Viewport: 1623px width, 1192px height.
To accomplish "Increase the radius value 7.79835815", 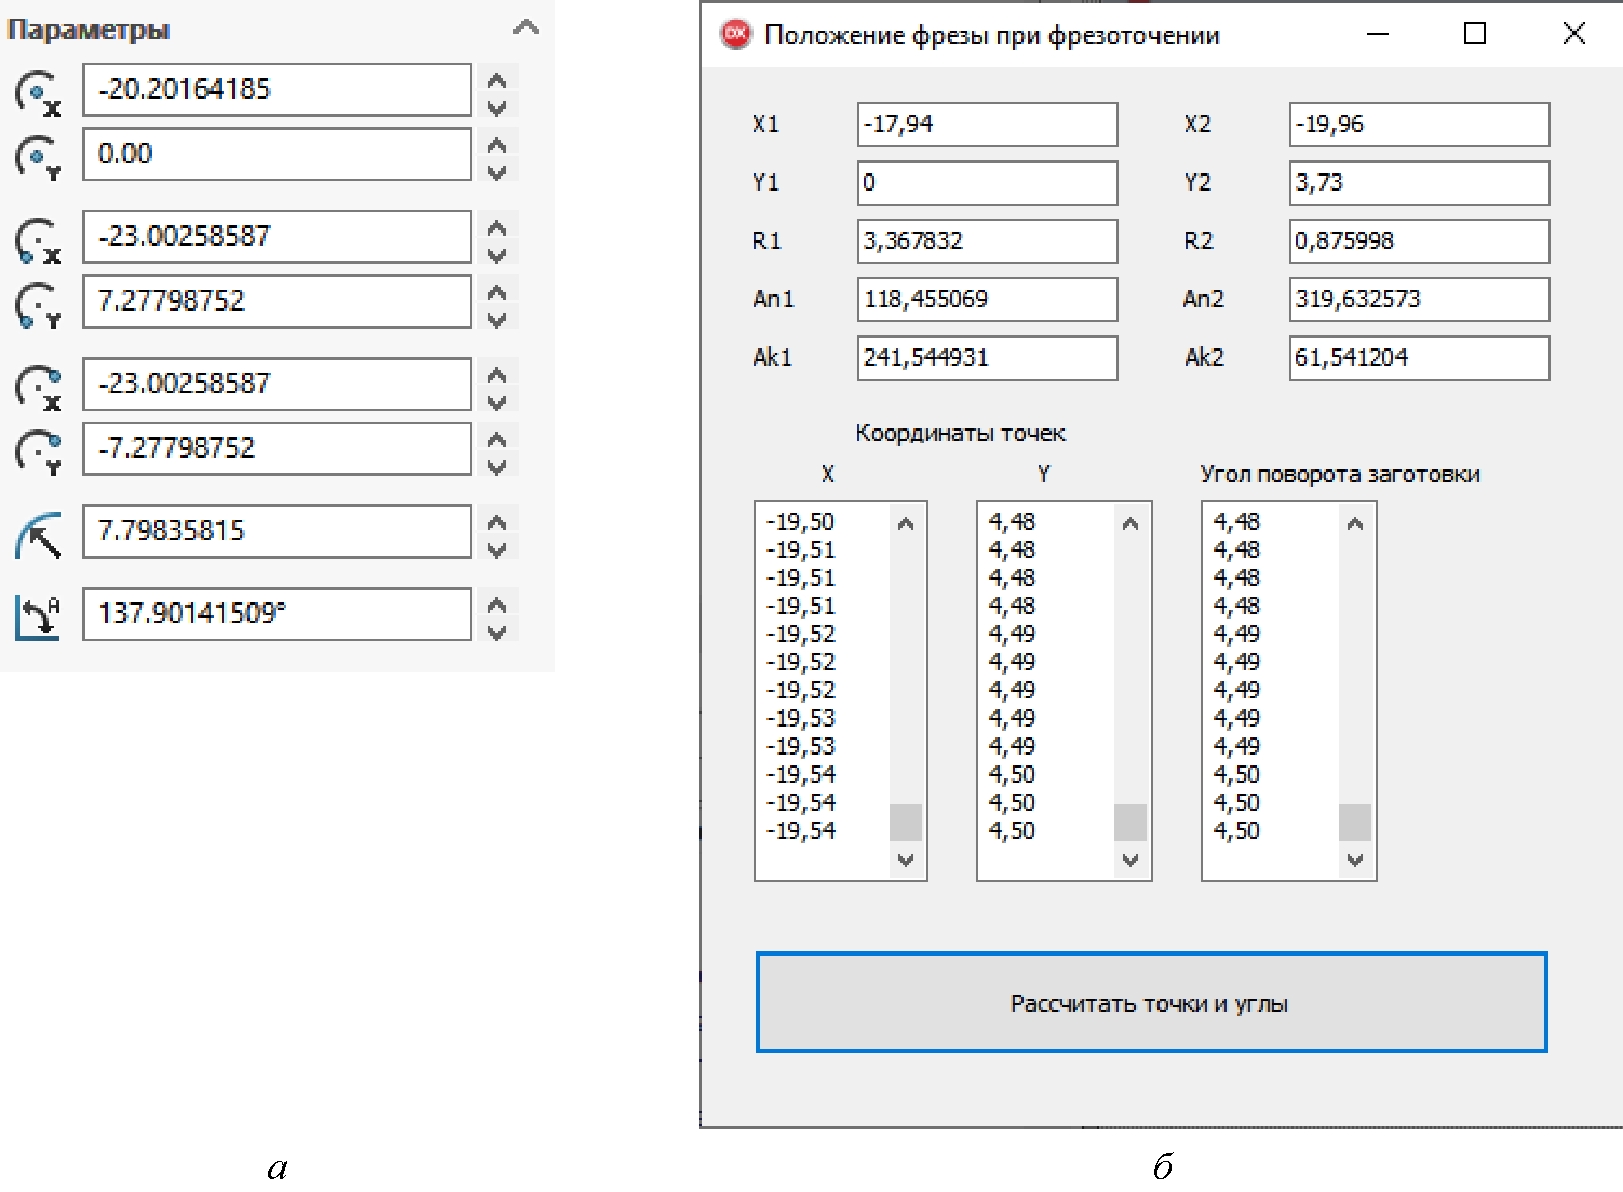I will (x=497, y=521).
